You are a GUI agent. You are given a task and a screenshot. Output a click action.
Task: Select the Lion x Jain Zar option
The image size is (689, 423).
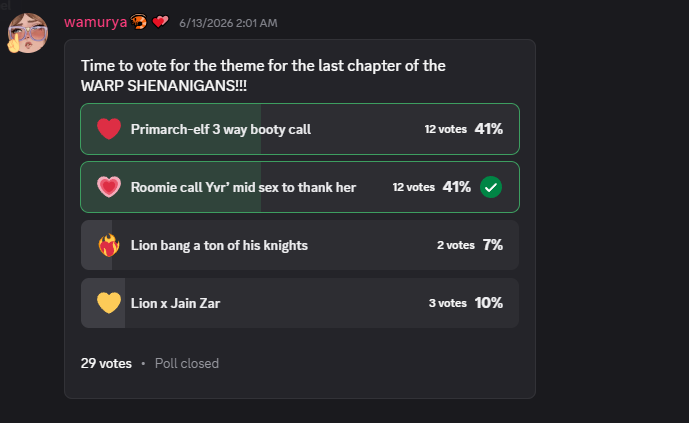tap(300, 303)
